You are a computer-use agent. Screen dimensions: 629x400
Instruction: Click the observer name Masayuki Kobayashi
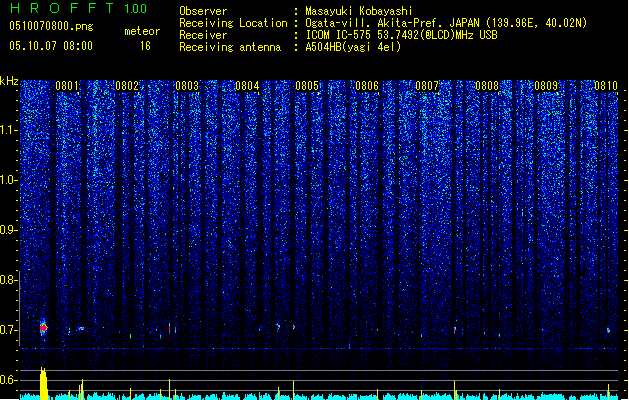359,11
